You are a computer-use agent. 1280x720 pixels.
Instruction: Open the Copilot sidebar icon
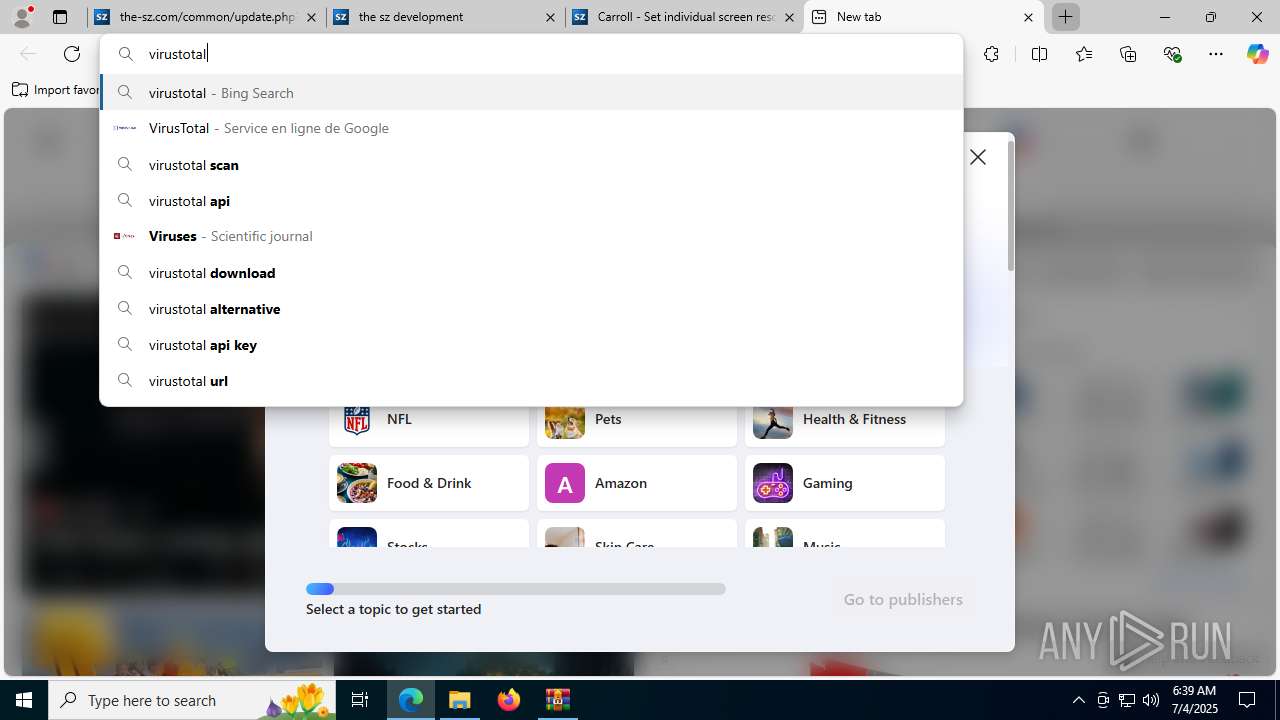(x=1257, y=54)
